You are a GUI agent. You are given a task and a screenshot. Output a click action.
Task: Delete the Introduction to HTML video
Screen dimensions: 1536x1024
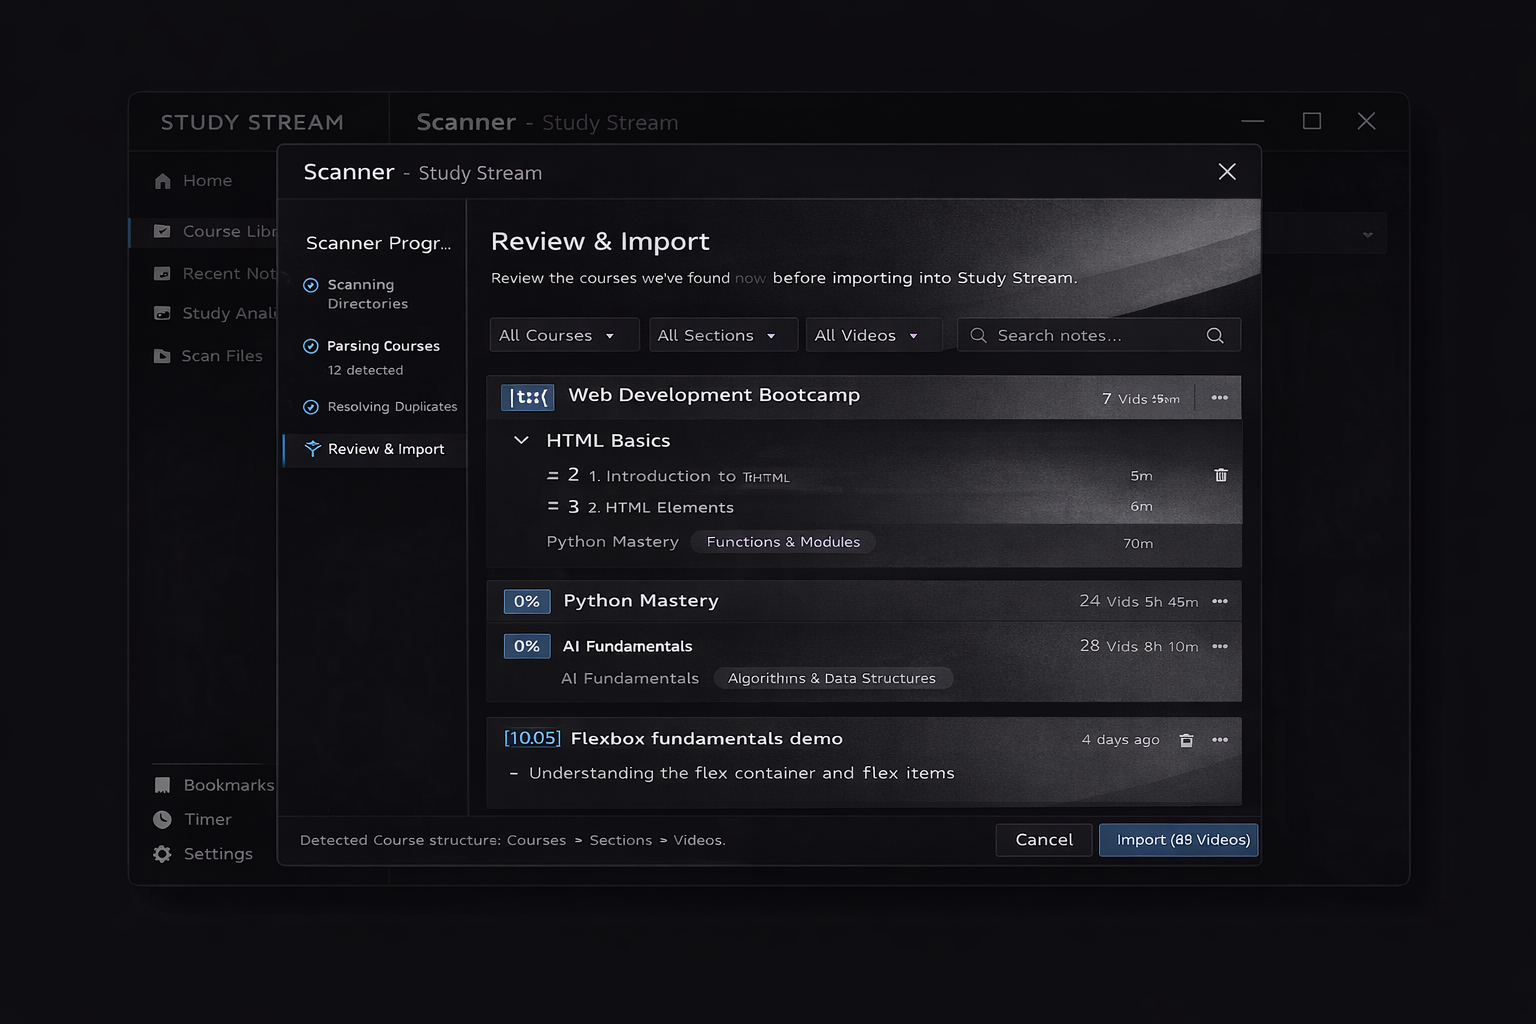tap(1221, 475)
